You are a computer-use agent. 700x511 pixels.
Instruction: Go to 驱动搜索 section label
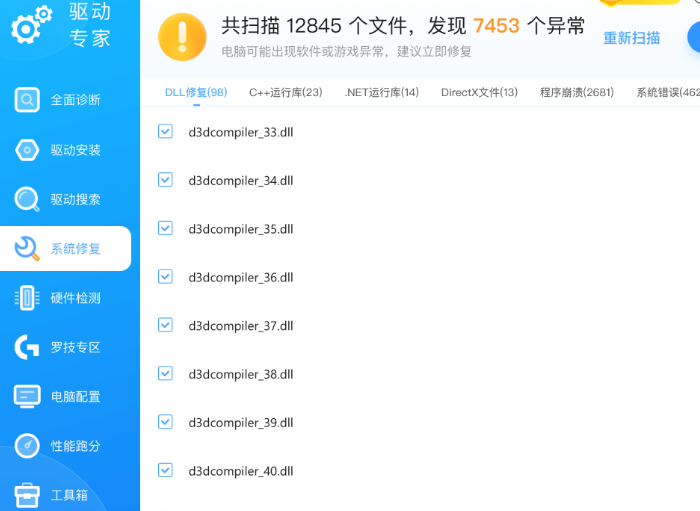[x=75, y=199]
